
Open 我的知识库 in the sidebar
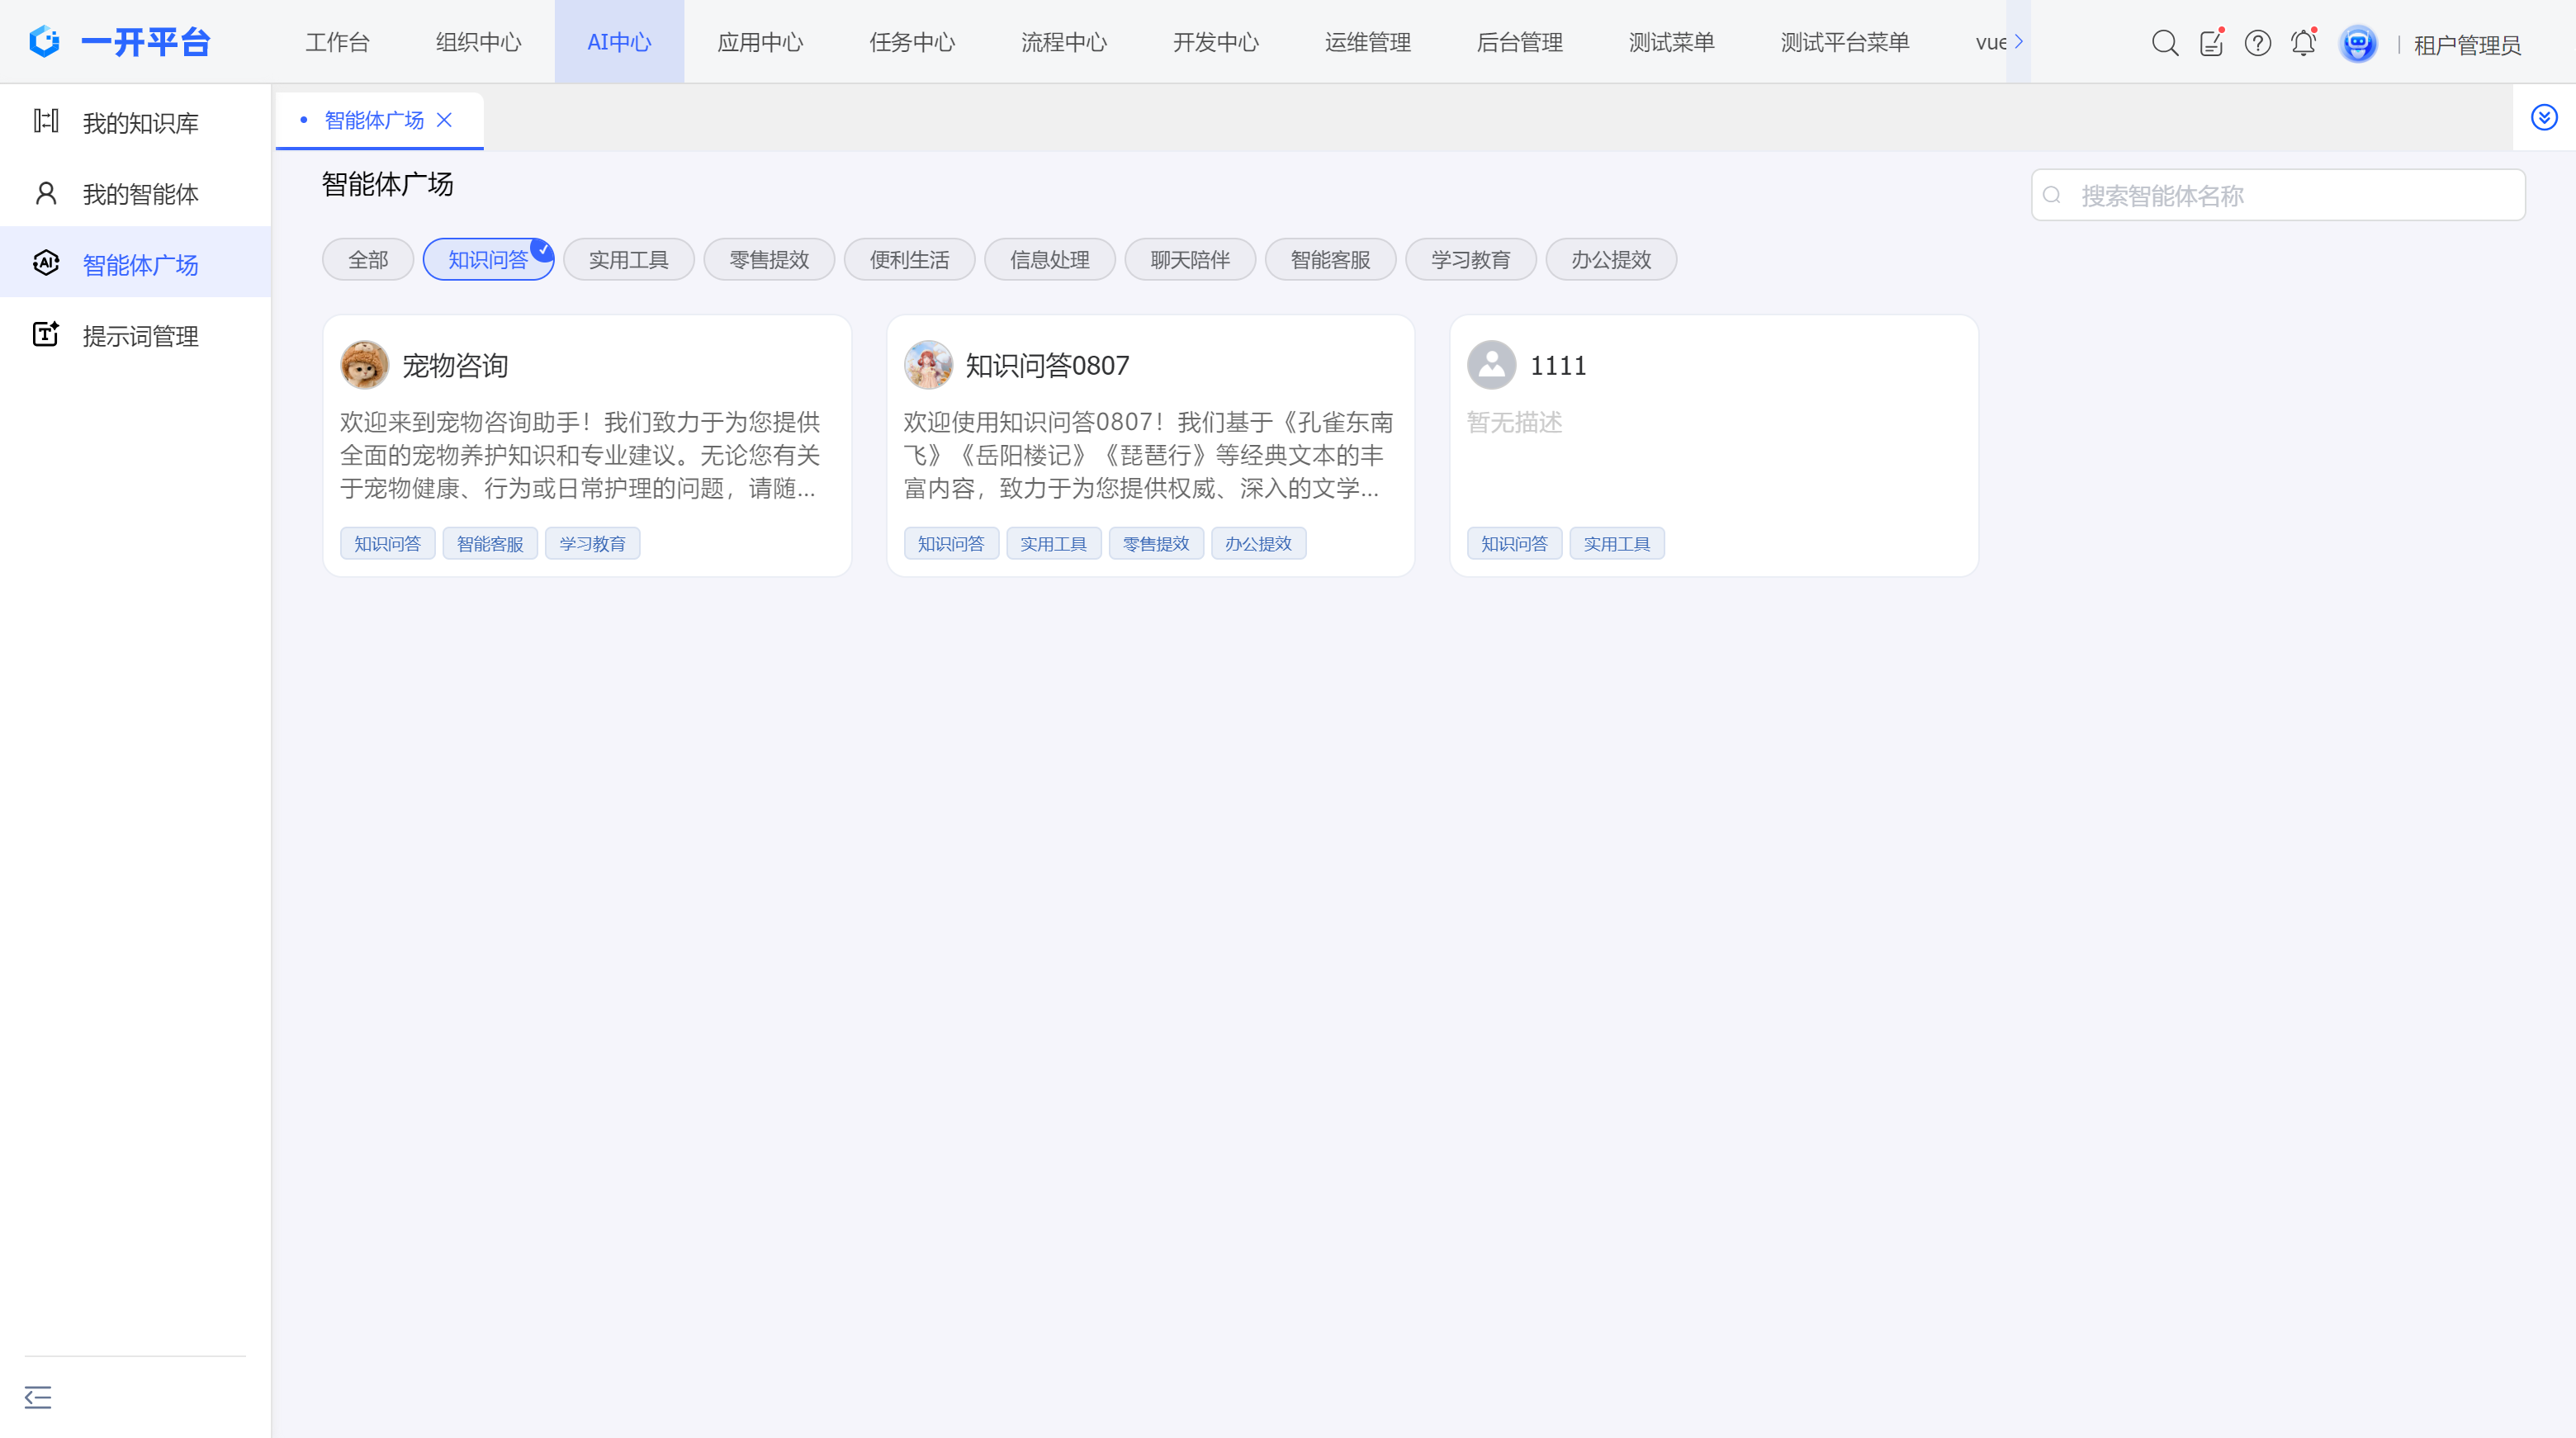[x=140, y=123]
